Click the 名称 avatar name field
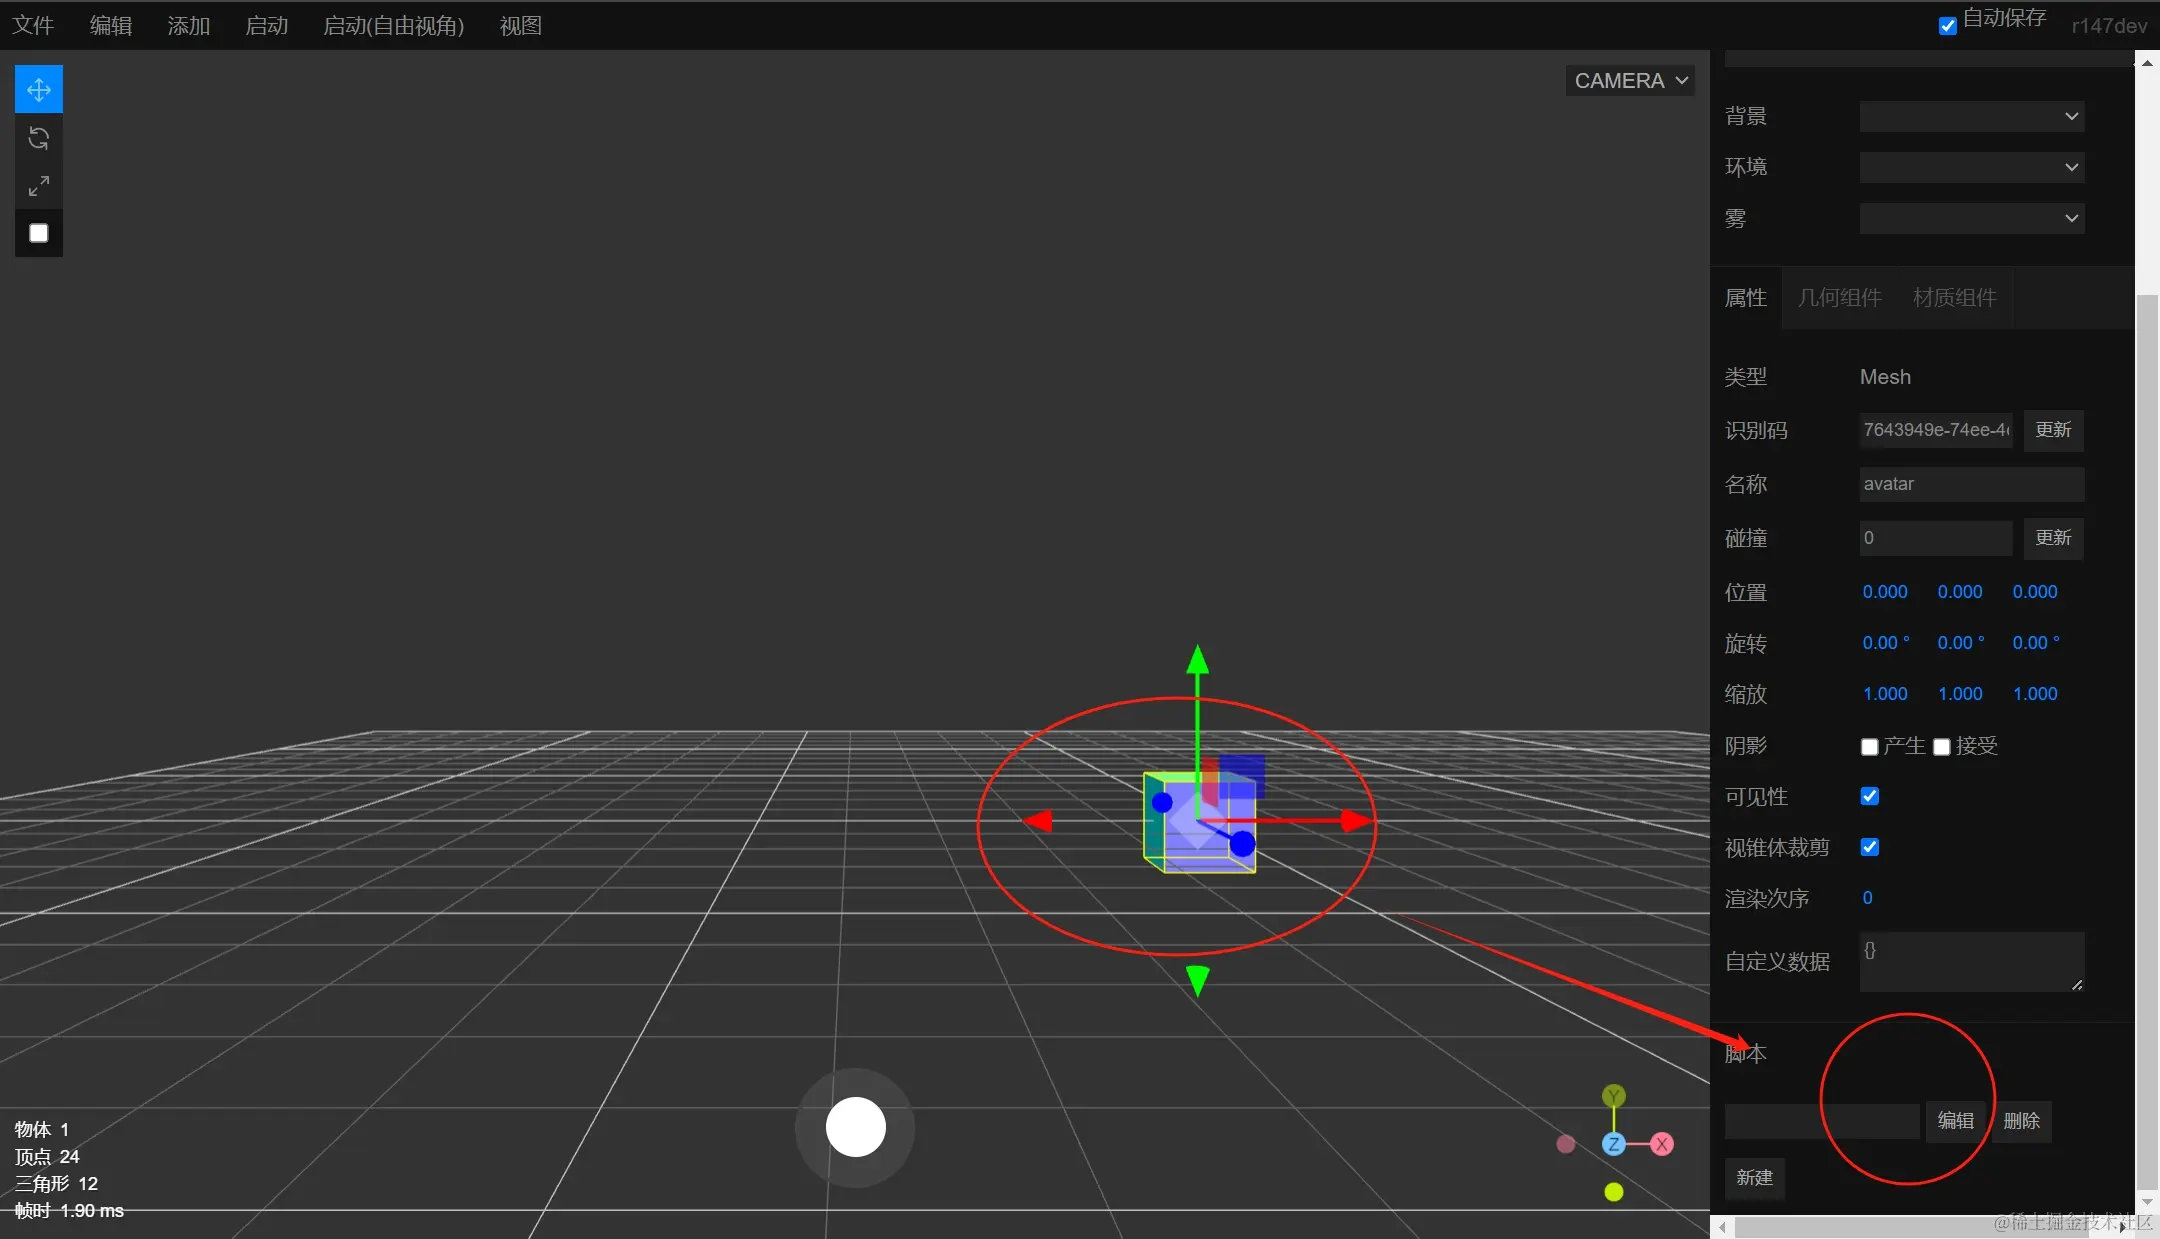The image size is (2160, 1239). pos(1971,484)
